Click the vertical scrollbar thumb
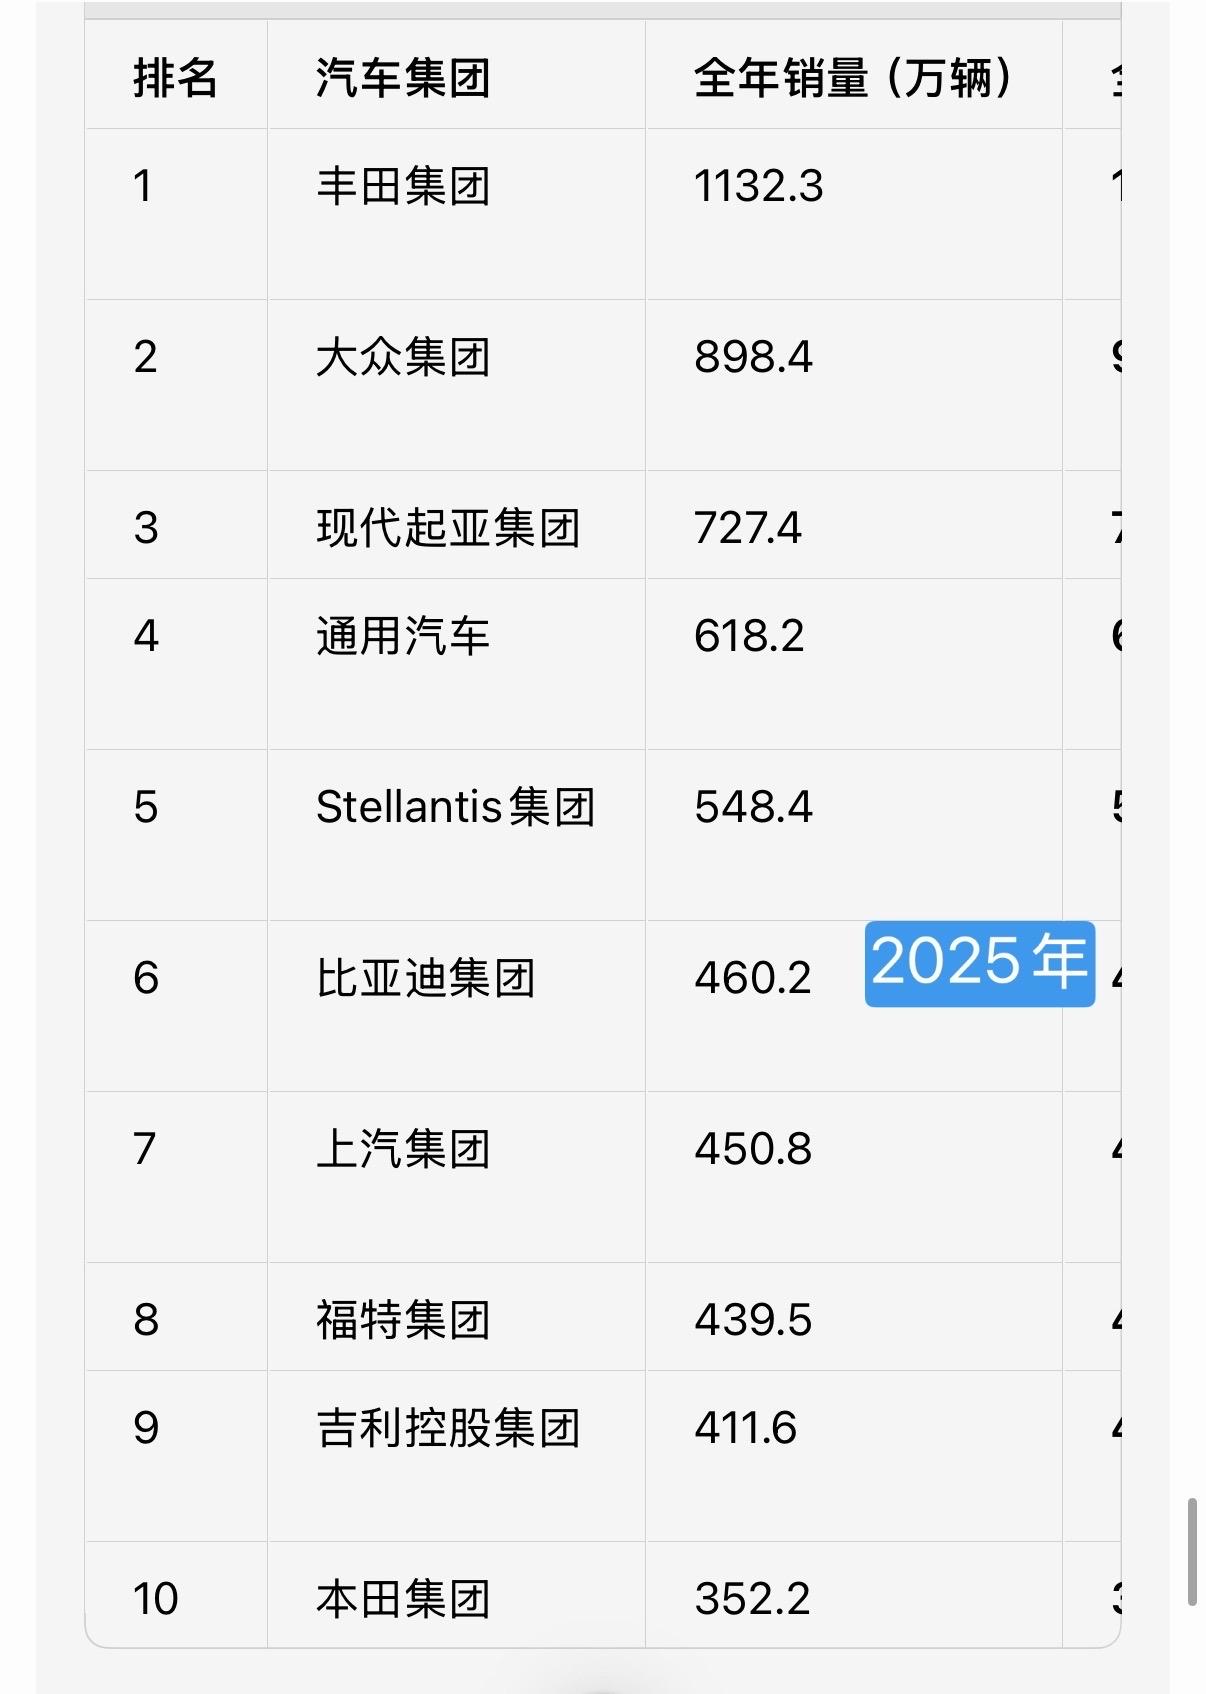 coord(1192,1551)
